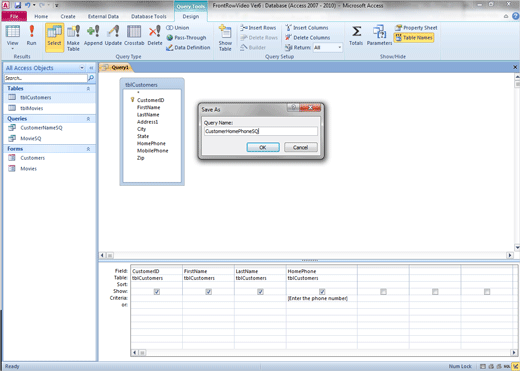Click Insert Rows in Query Setup
Viewport: 520px width, 371px height.
[258, 28]
